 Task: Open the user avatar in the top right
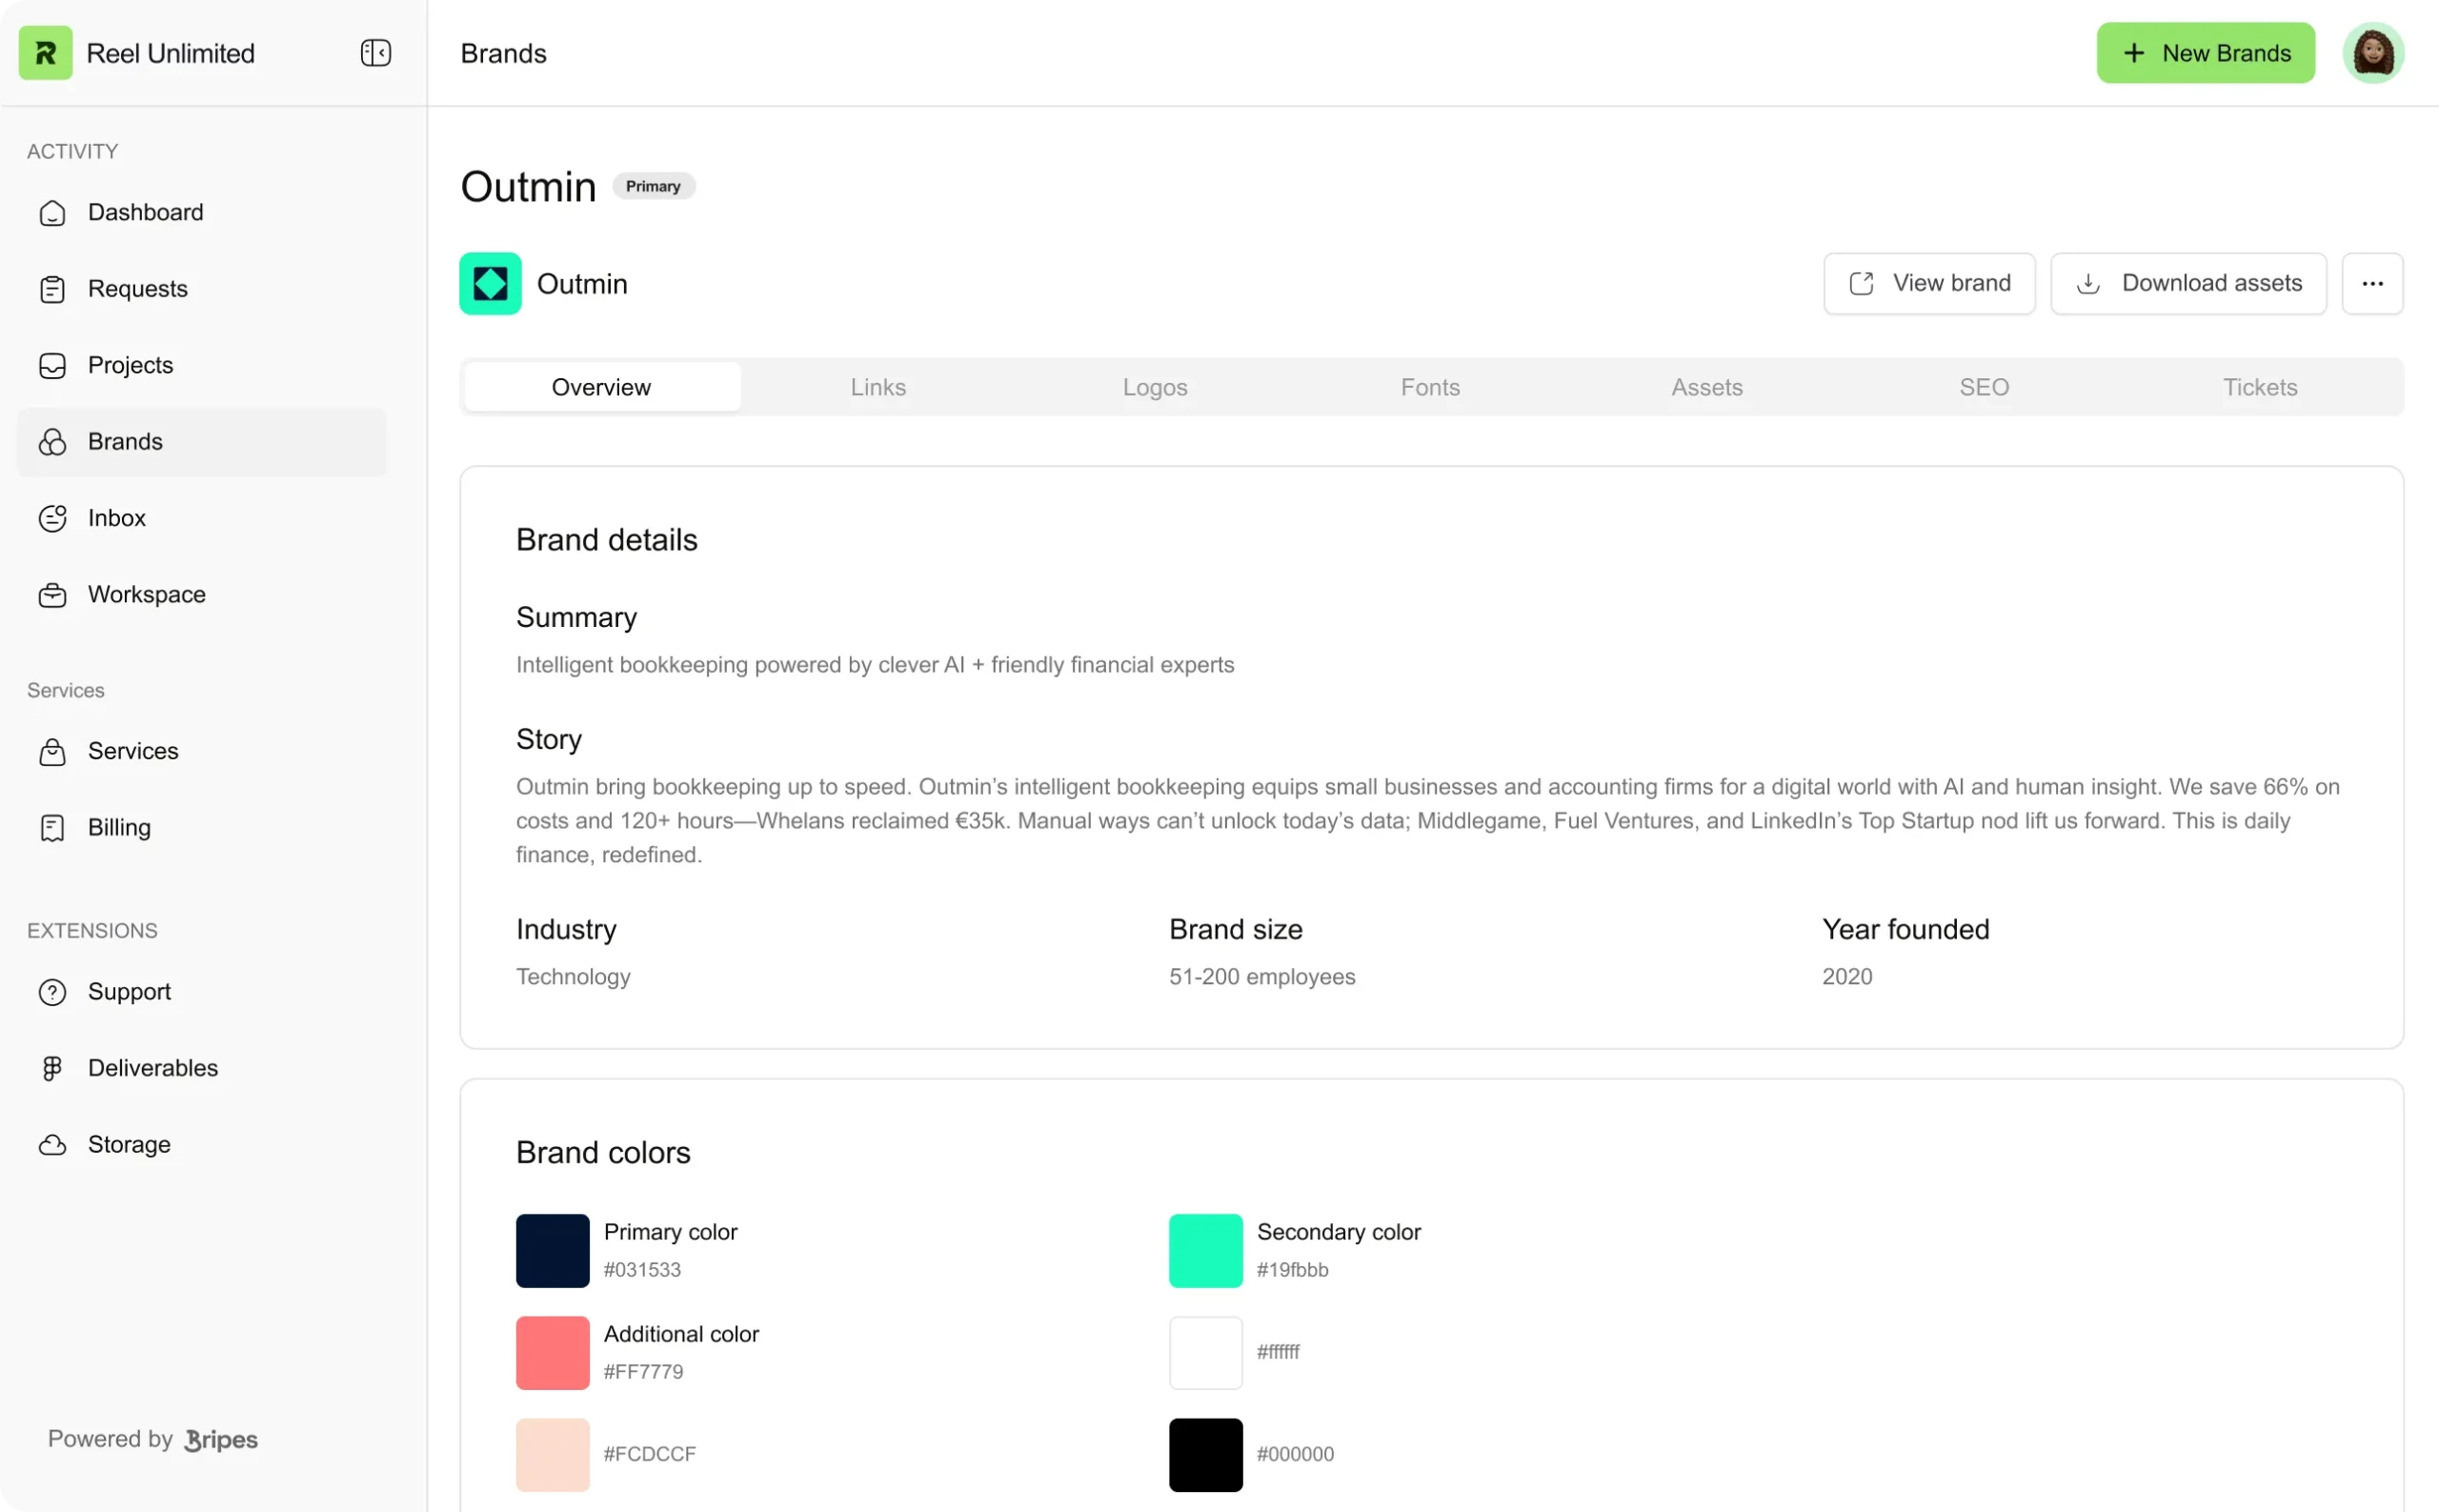[2372, 53]
